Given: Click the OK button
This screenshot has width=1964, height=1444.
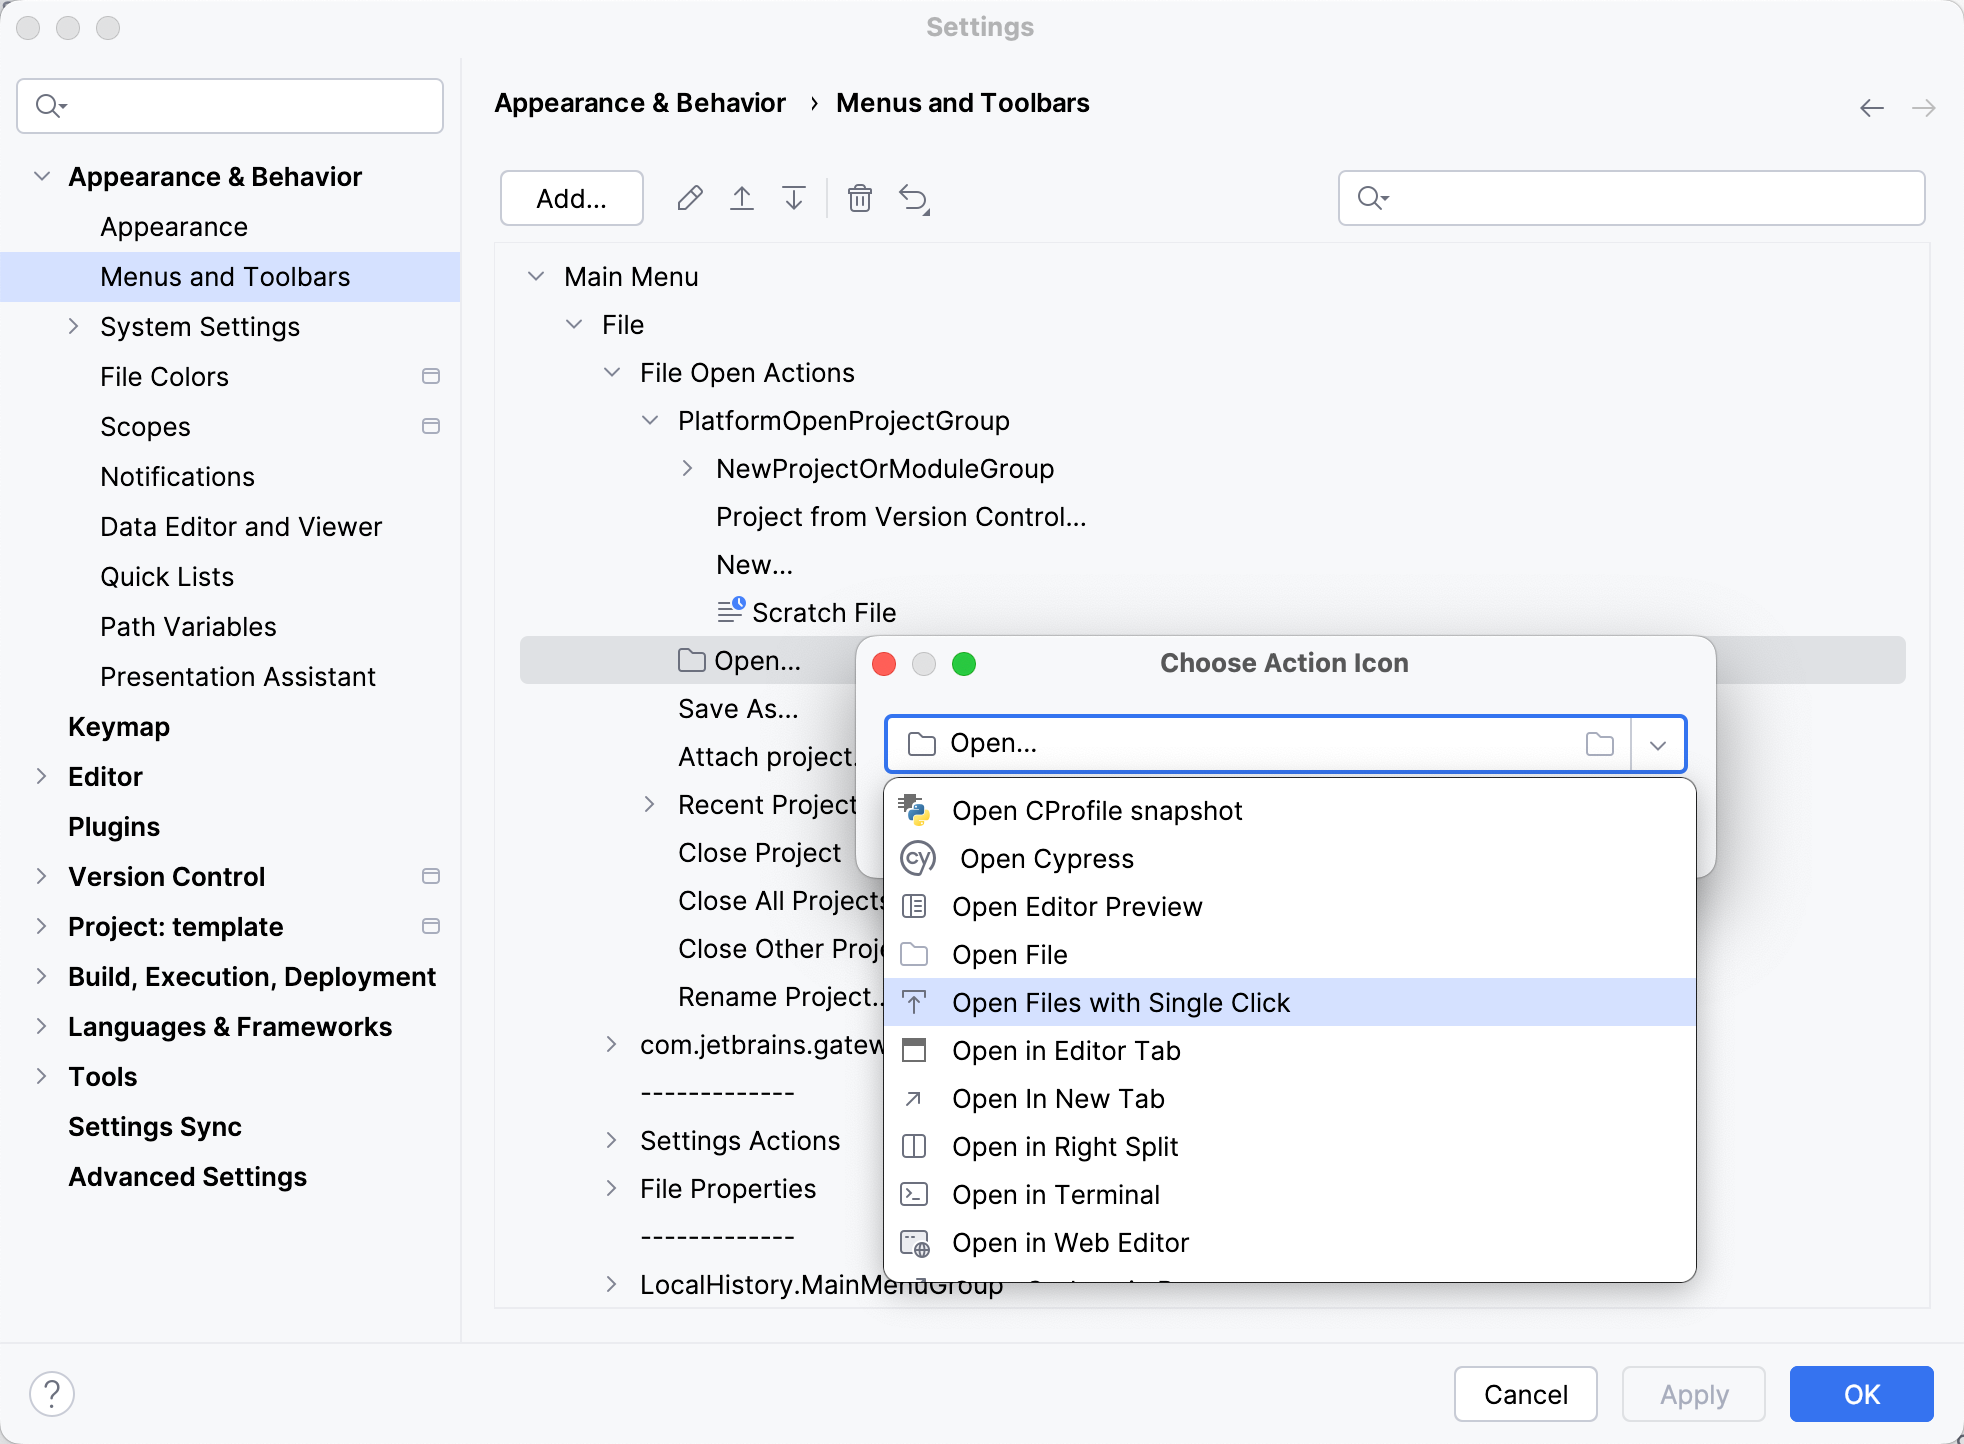Looking at the screenshot, I should [1862, 1394].
